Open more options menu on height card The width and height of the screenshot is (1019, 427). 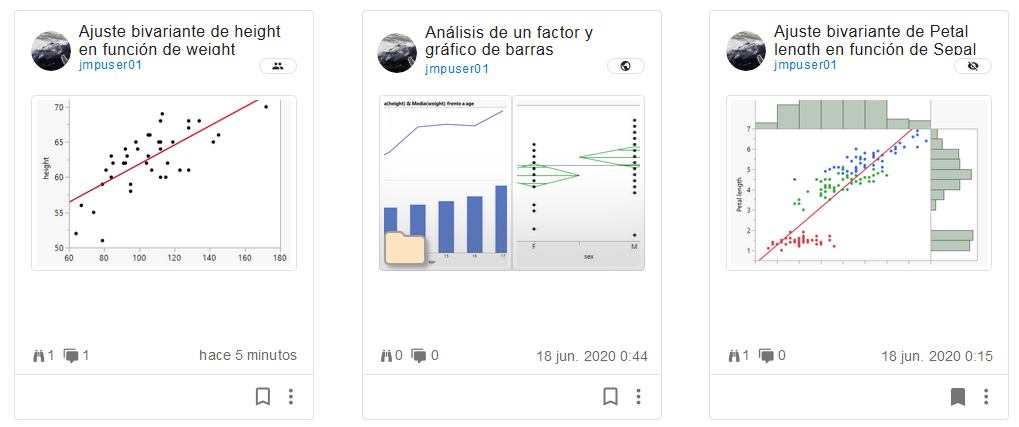(291, 397)
